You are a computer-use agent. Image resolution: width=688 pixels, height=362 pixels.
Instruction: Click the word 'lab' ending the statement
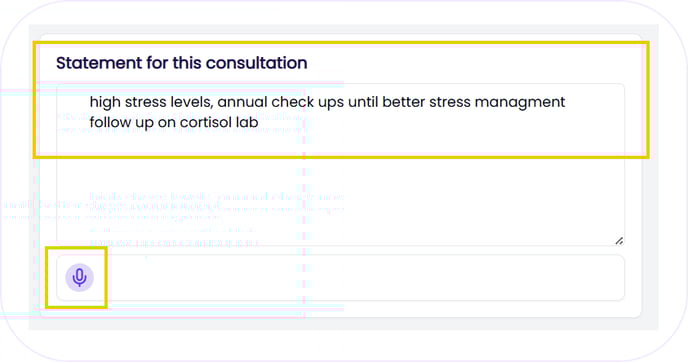(247, 122)
